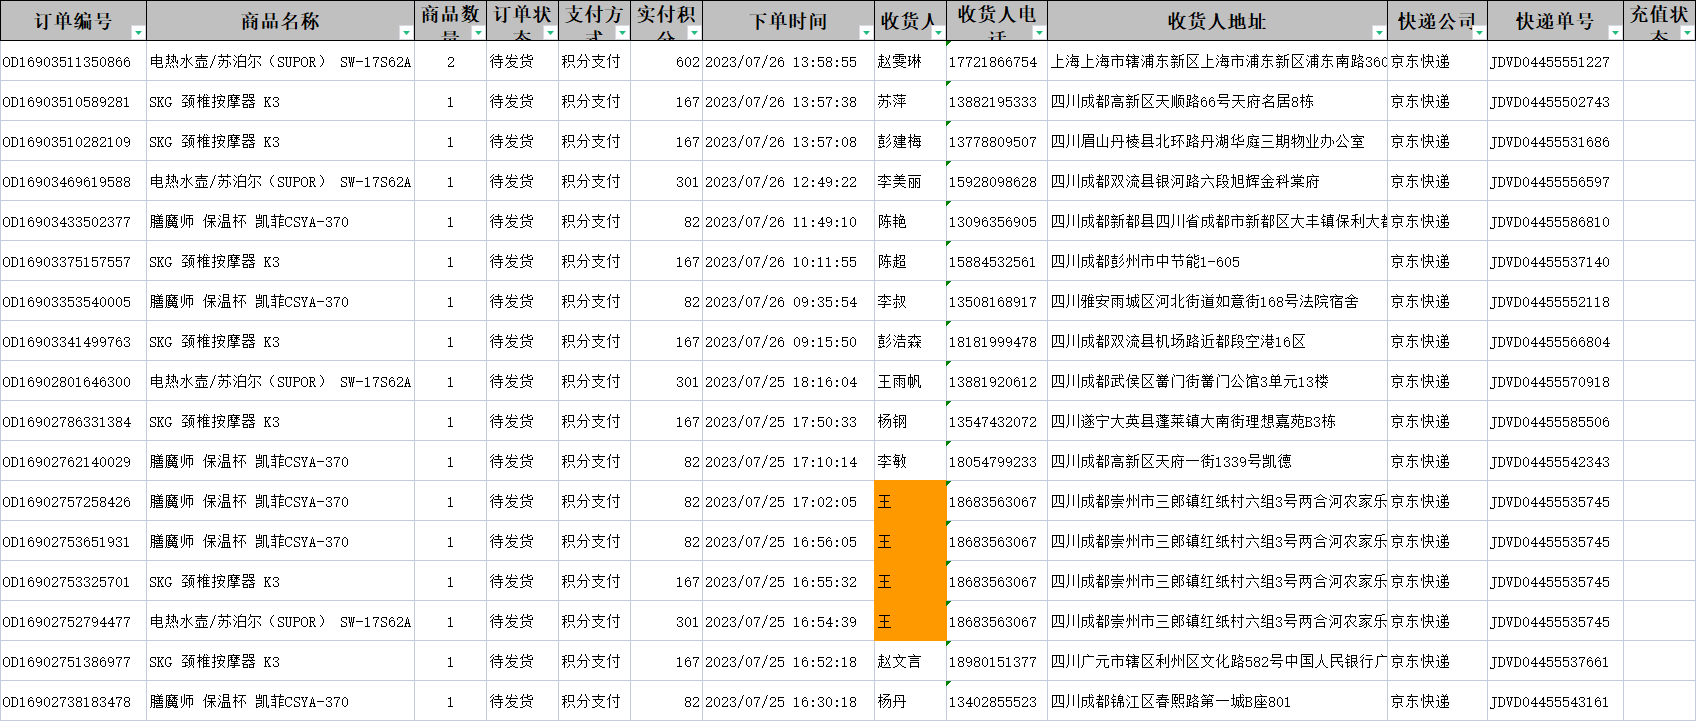Open the 实付积分 column filter dropdown

pyautogui.click(x=694, y=33)
